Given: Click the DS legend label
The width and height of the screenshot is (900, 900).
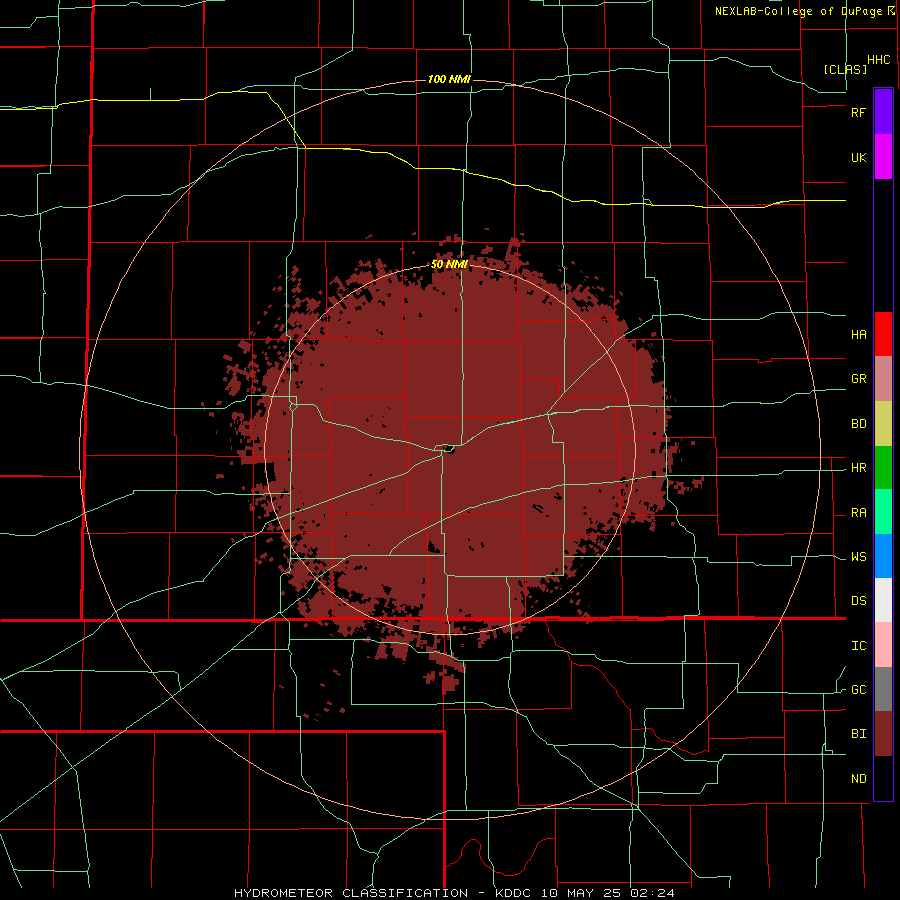Looking at the screenshot, I should (858, 601).
